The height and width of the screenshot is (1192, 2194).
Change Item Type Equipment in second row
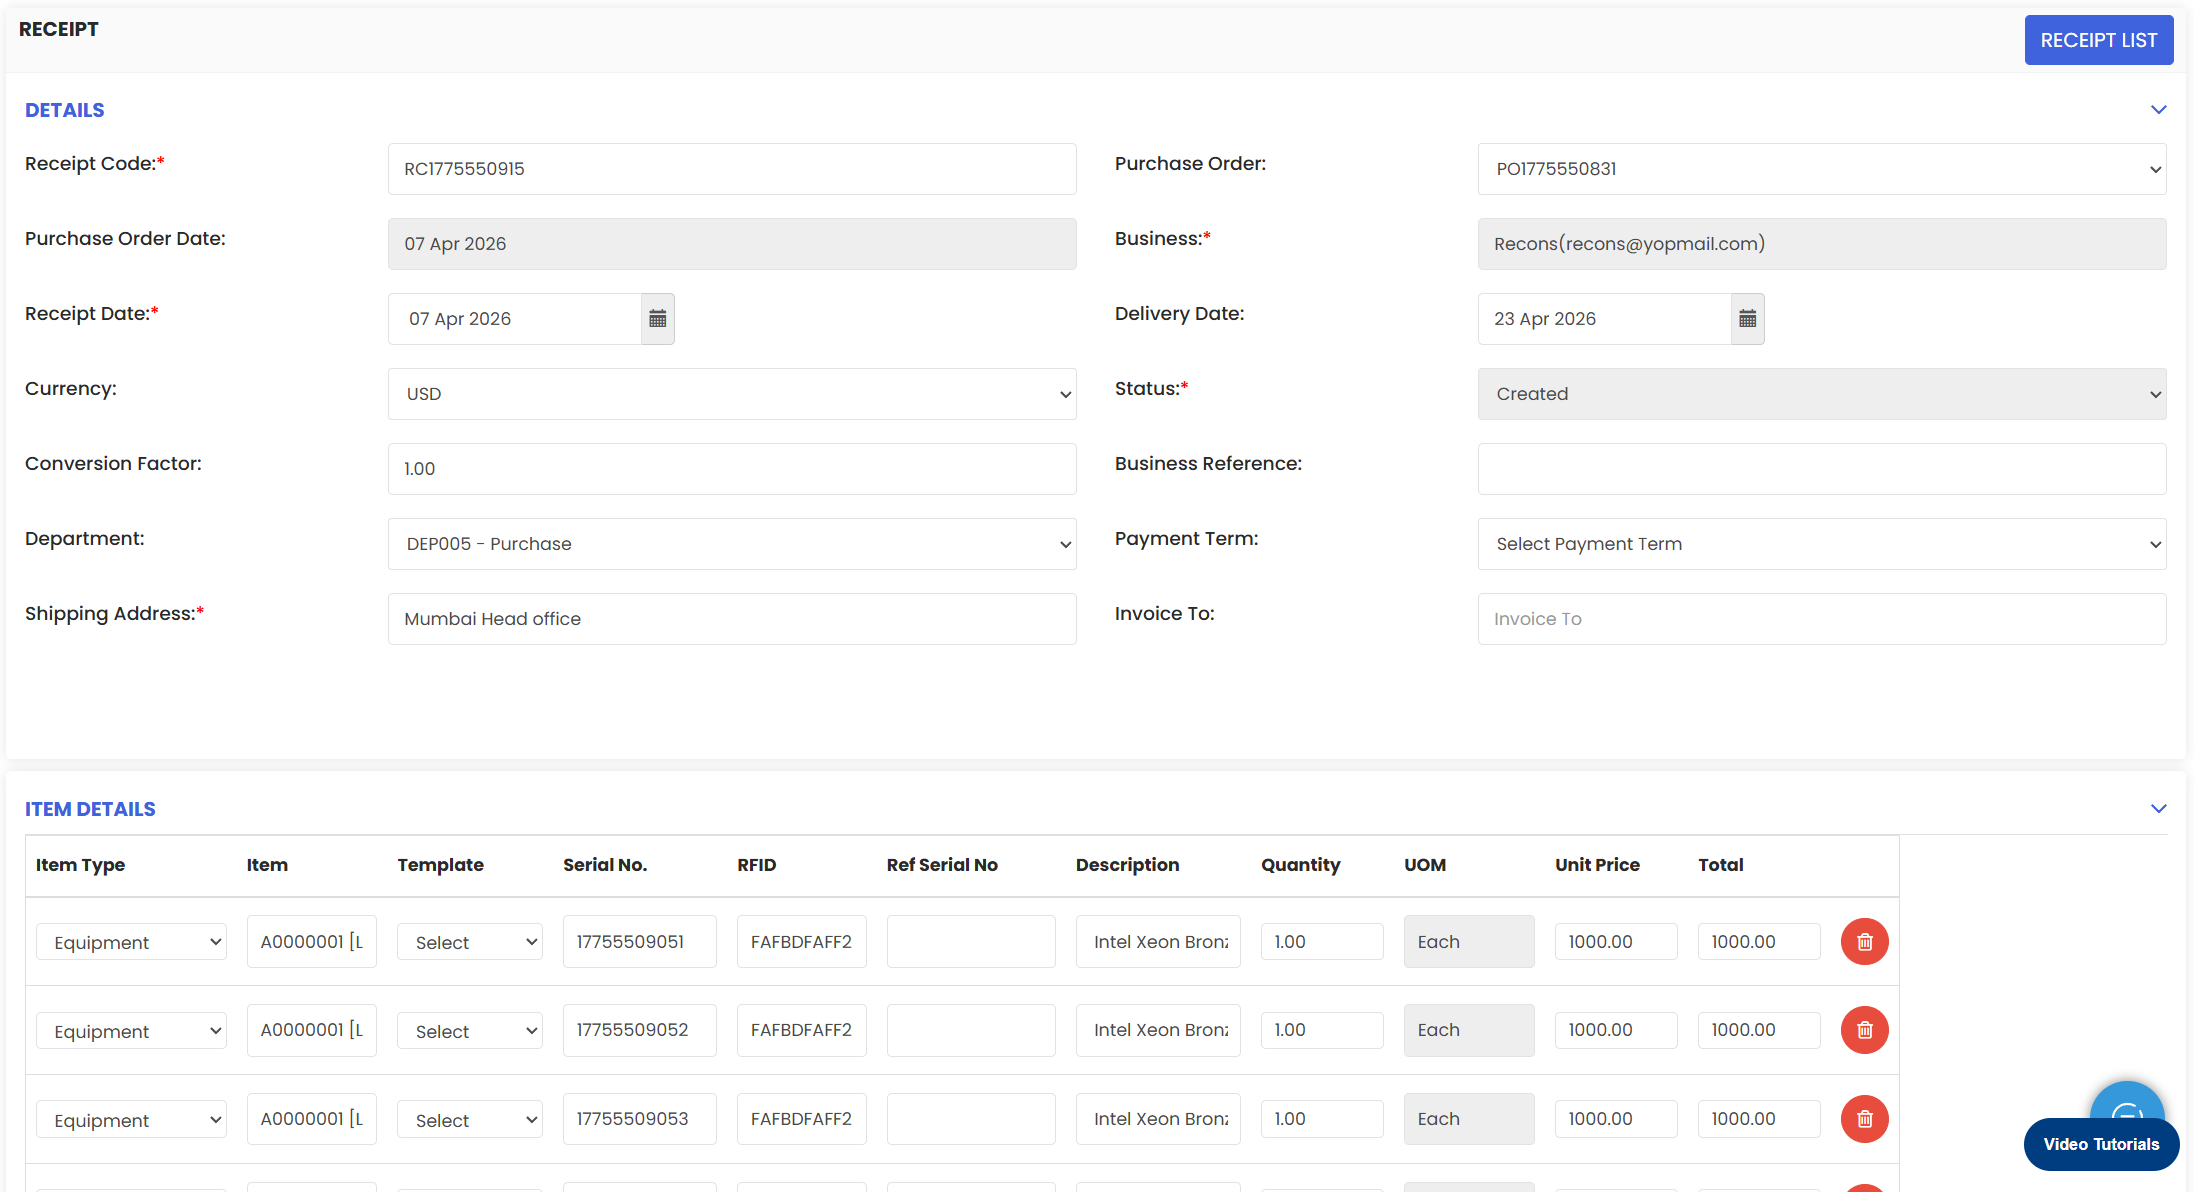[x=131, y=1031]
